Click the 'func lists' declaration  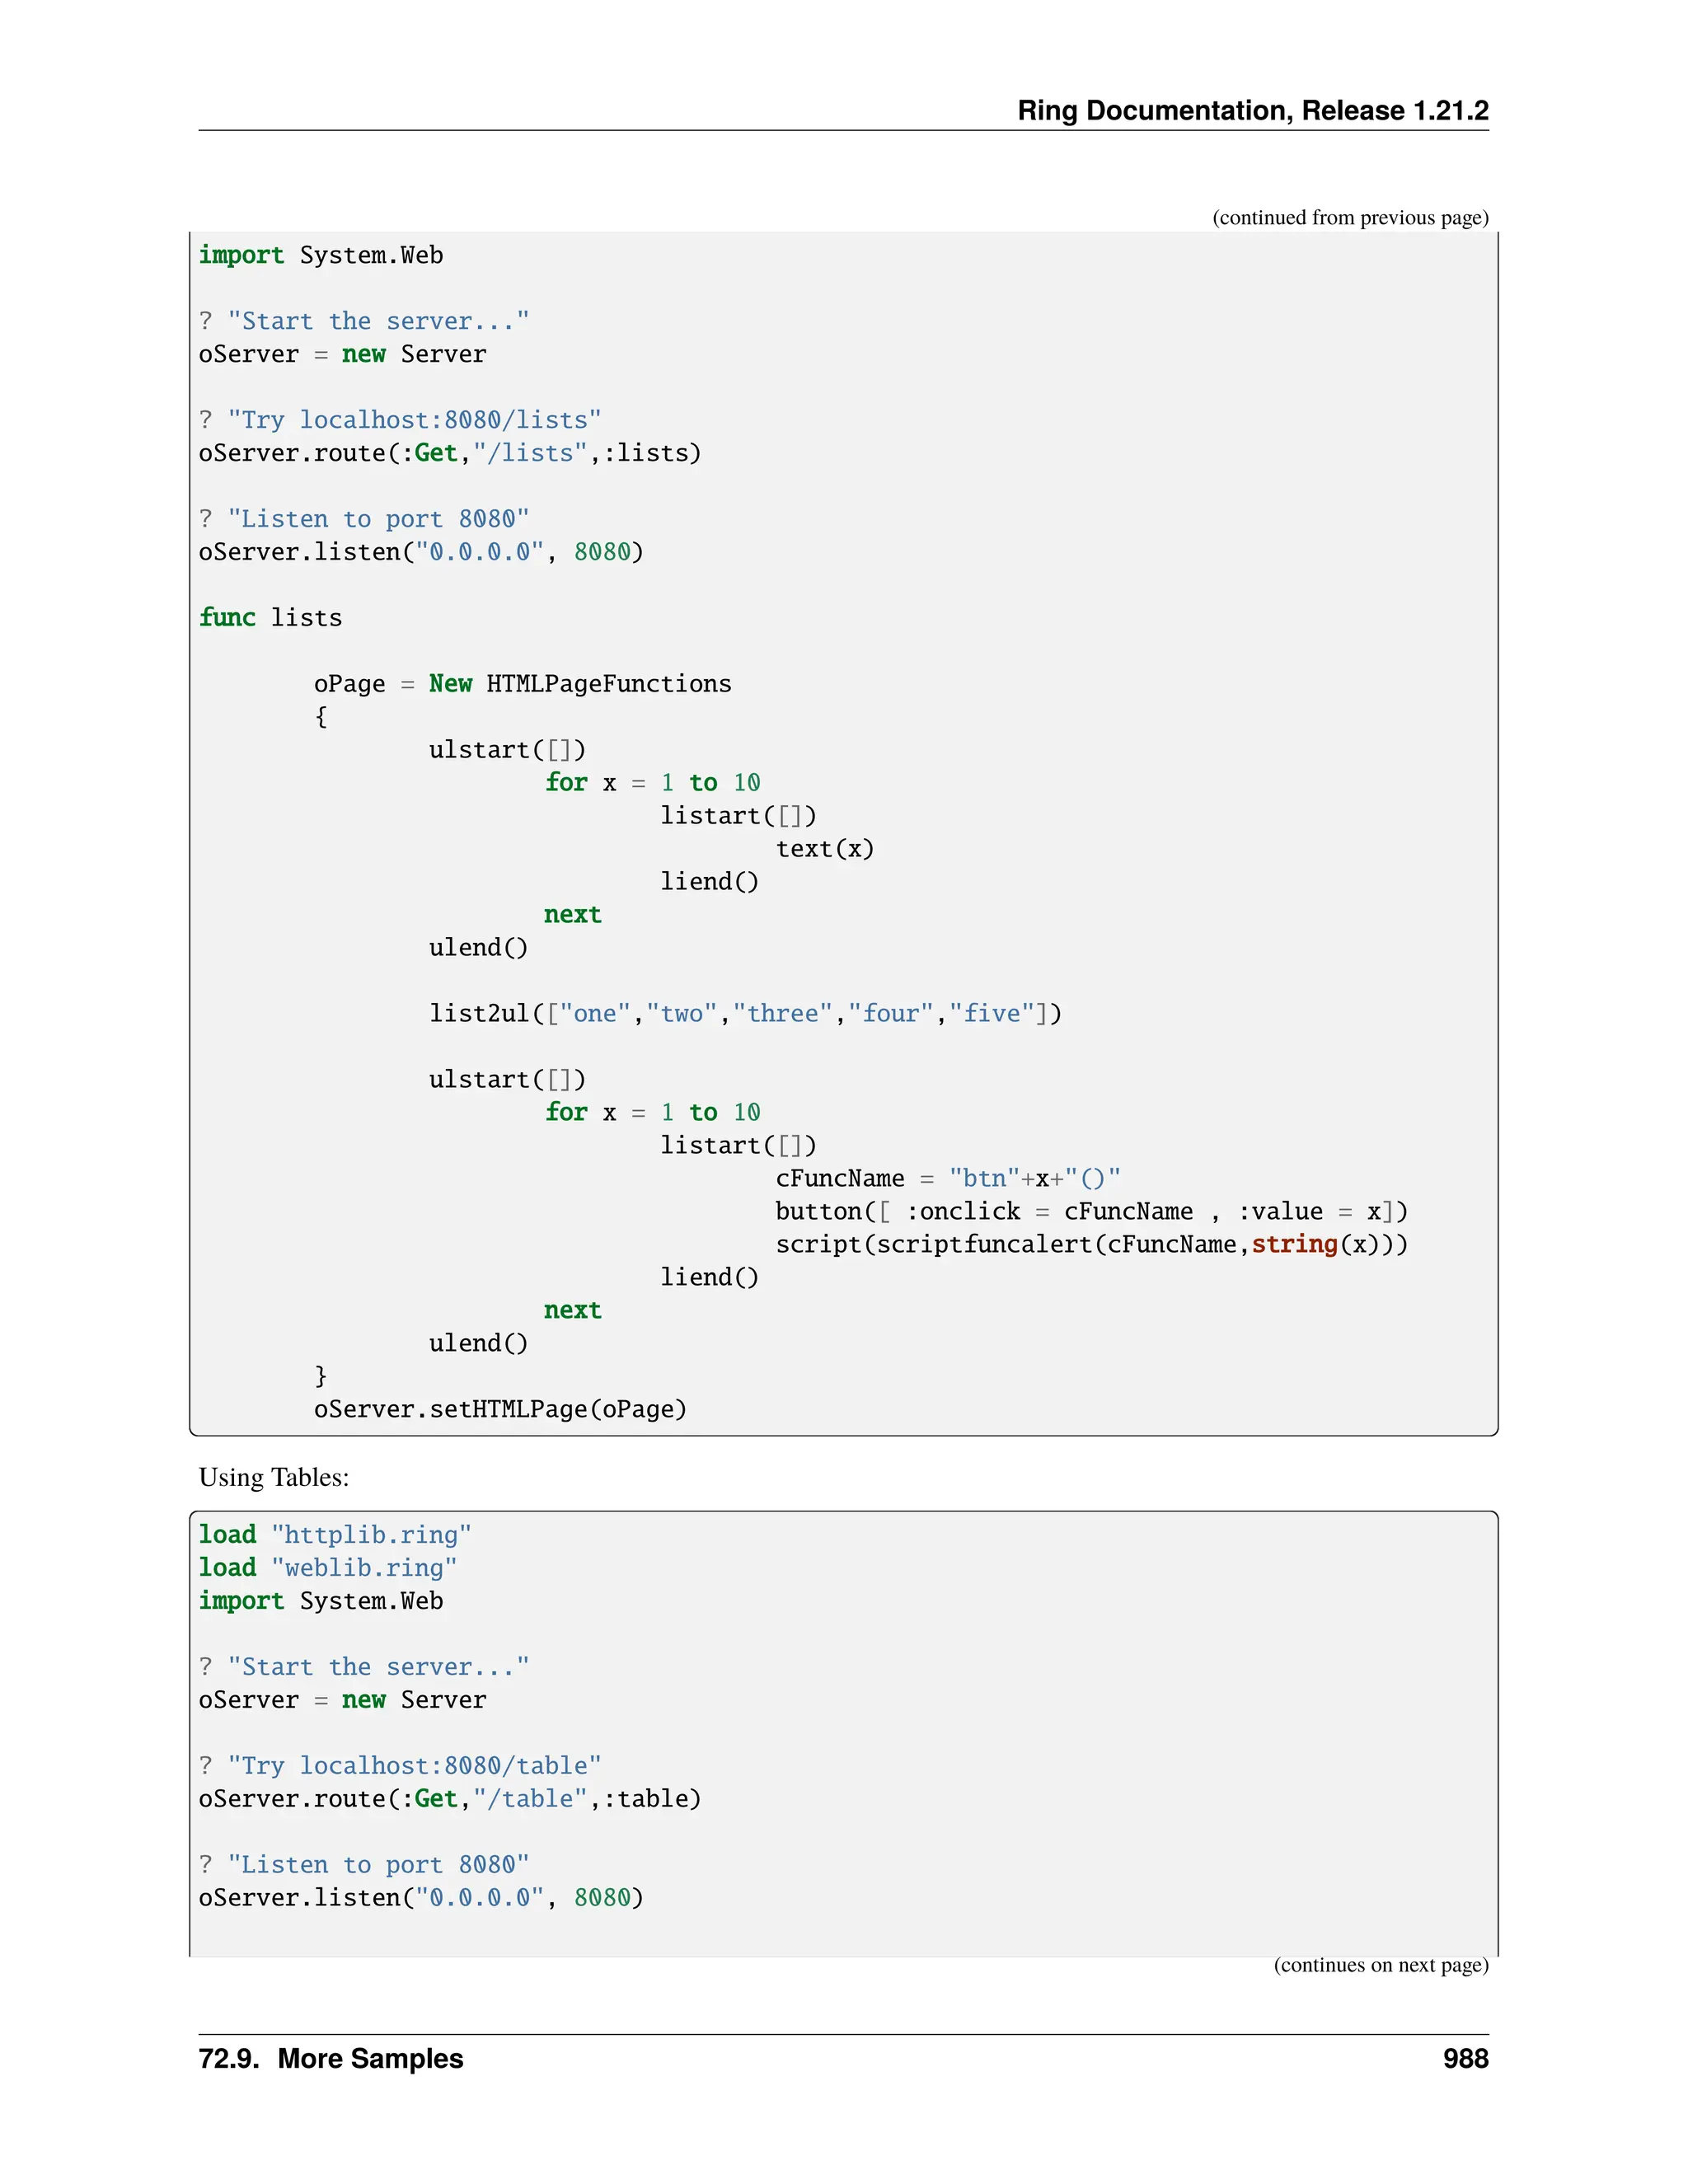[270, 618]
